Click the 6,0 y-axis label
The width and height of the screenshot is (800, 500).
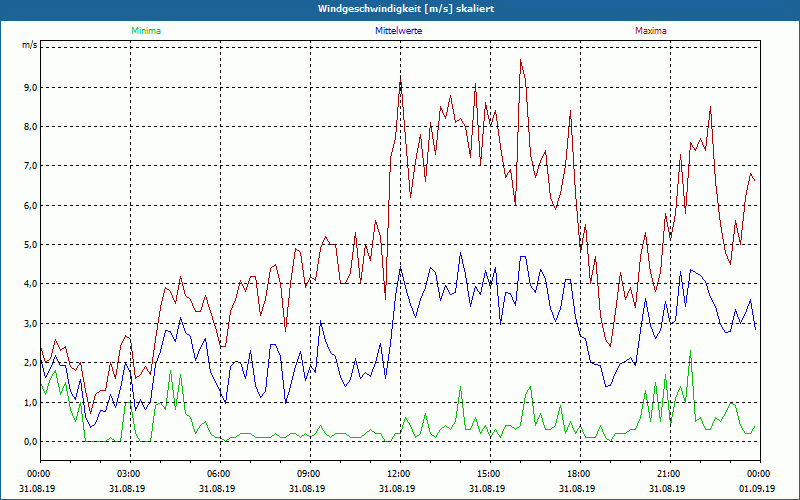pos(31,206)
